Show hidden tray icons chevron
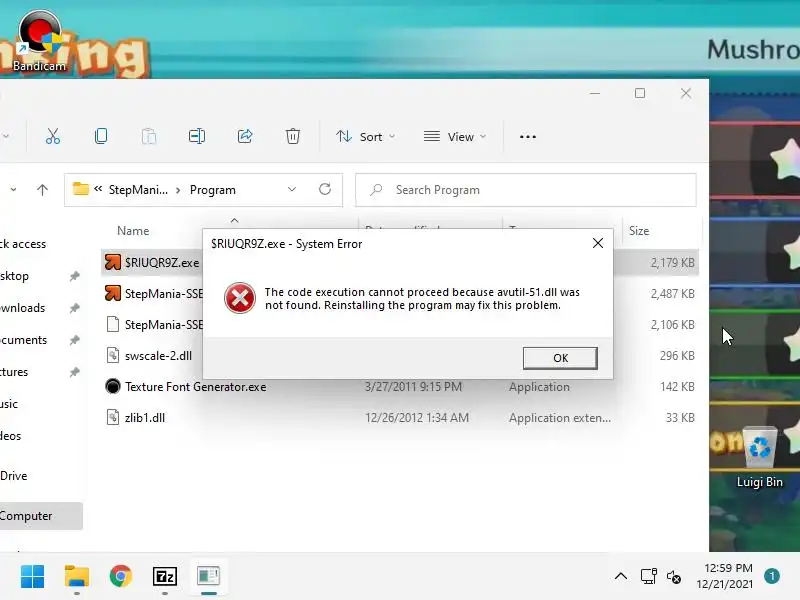This screenshot has height=600, width=800. pyautogui.click(x=621, y=577)
